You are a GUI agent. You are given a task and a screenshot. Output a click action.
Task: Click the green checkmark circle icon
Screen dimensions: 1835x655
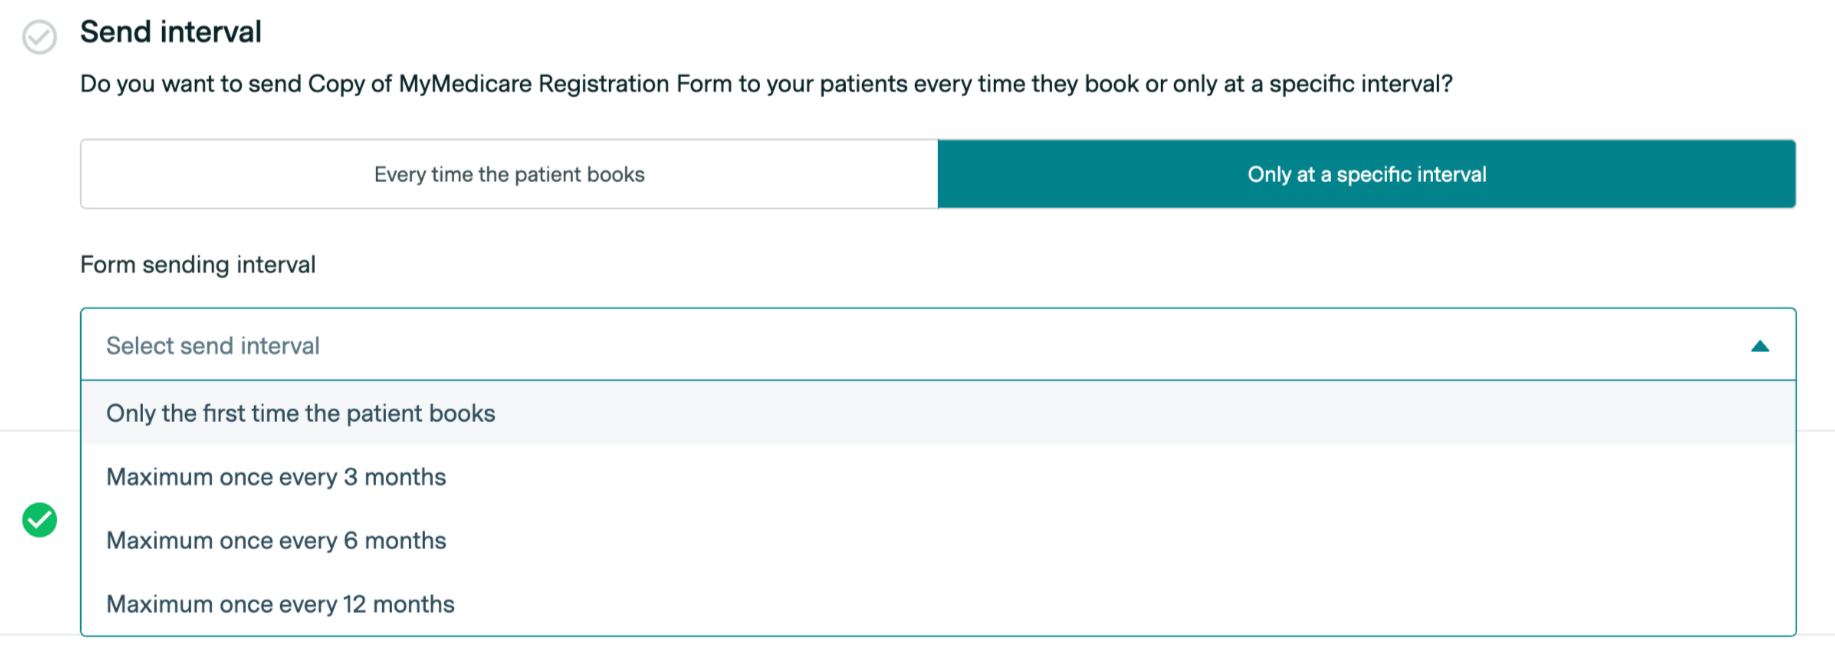tap(40, 520)
